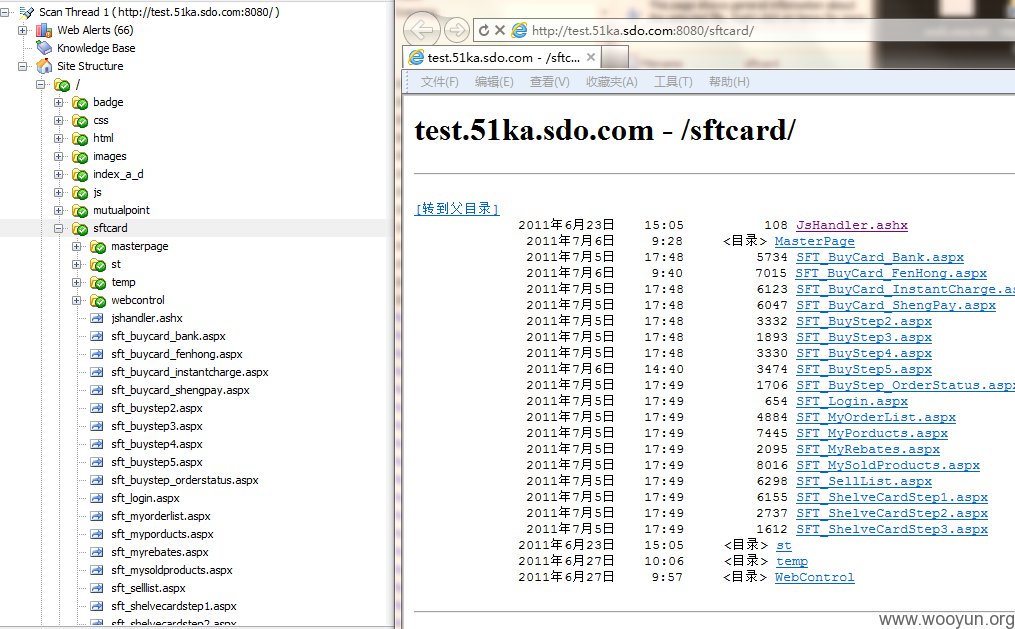
Task: Open the st directory link
Action: tap(783, 546)
